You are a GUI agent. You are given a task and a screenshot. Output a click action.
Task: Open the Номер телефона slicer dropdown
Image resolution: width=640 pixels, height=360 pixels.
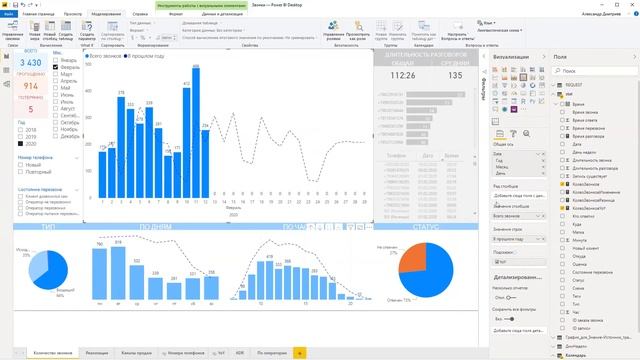[x=76, y=158]
